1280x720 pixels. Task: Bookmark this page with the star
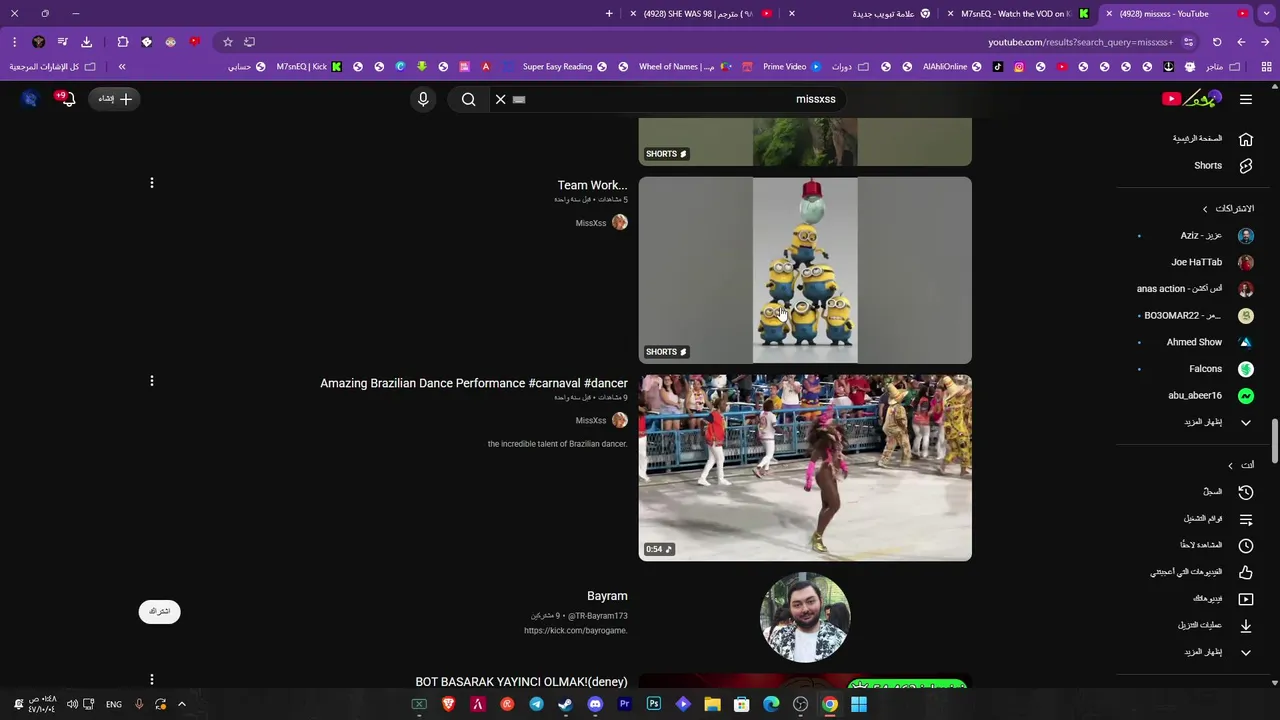click(x=228, y=42)
